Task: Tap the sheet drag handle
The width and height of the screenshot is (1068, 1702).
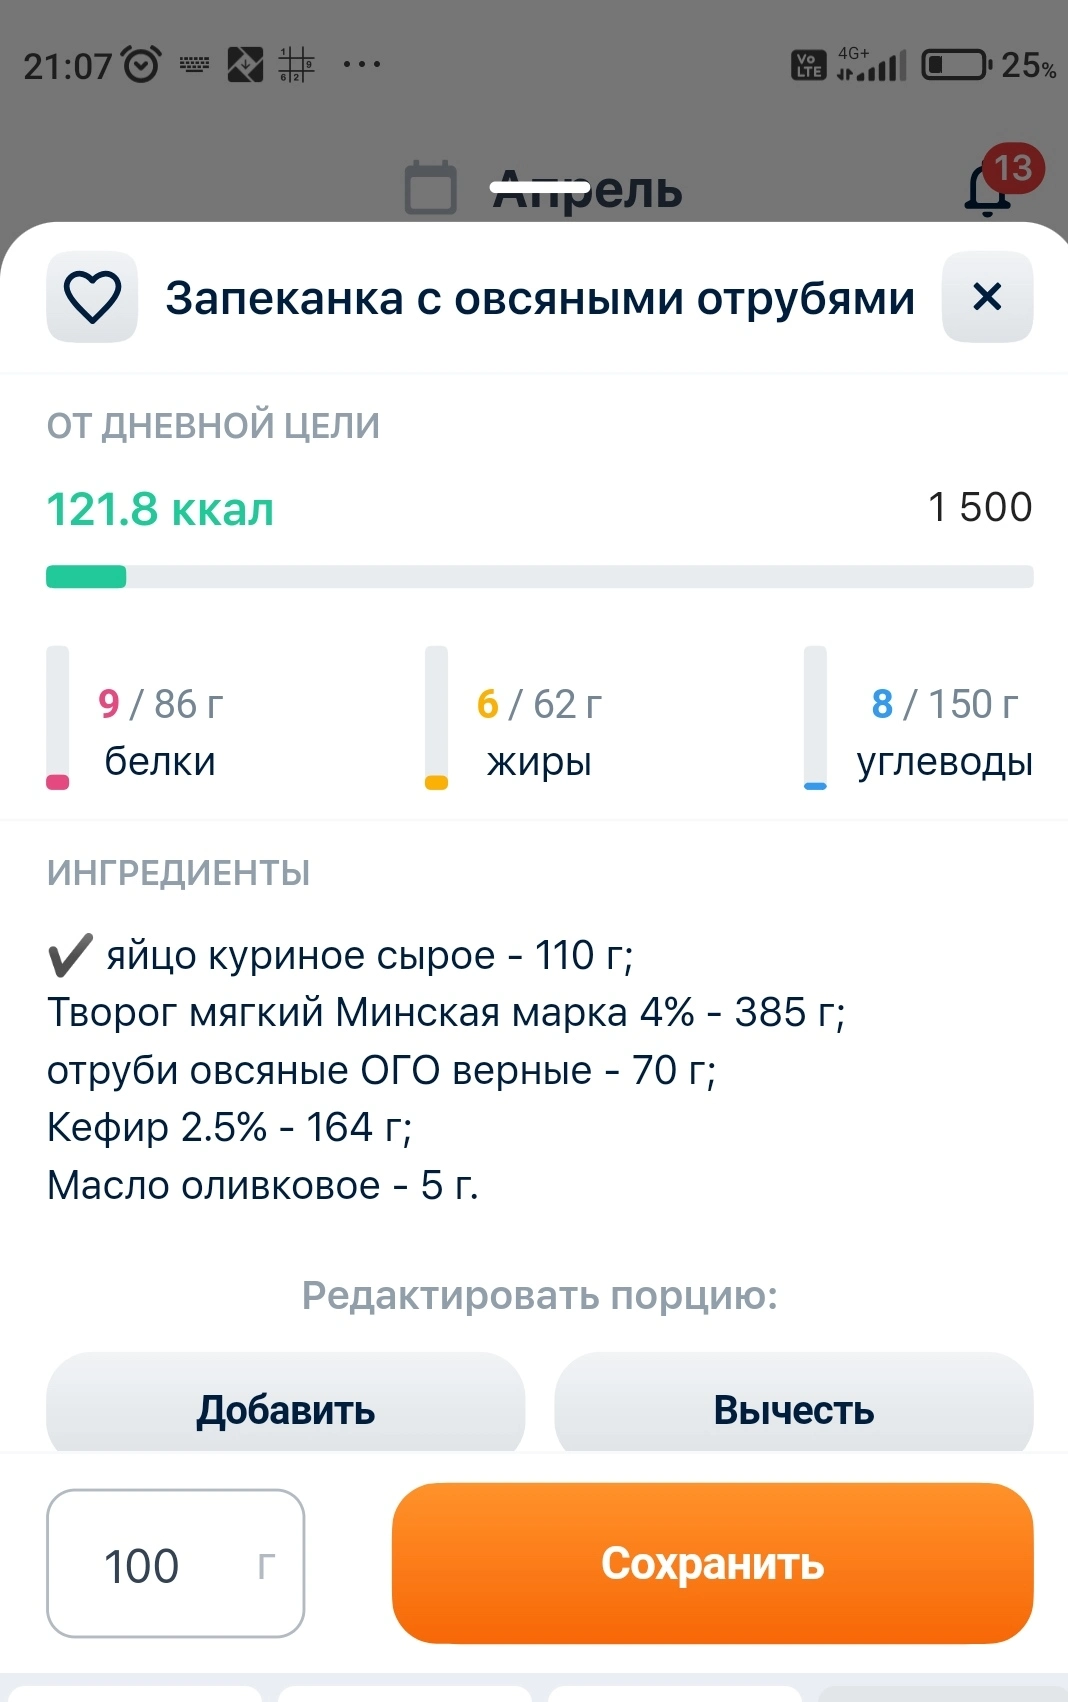Action: [x=540, y=186]
